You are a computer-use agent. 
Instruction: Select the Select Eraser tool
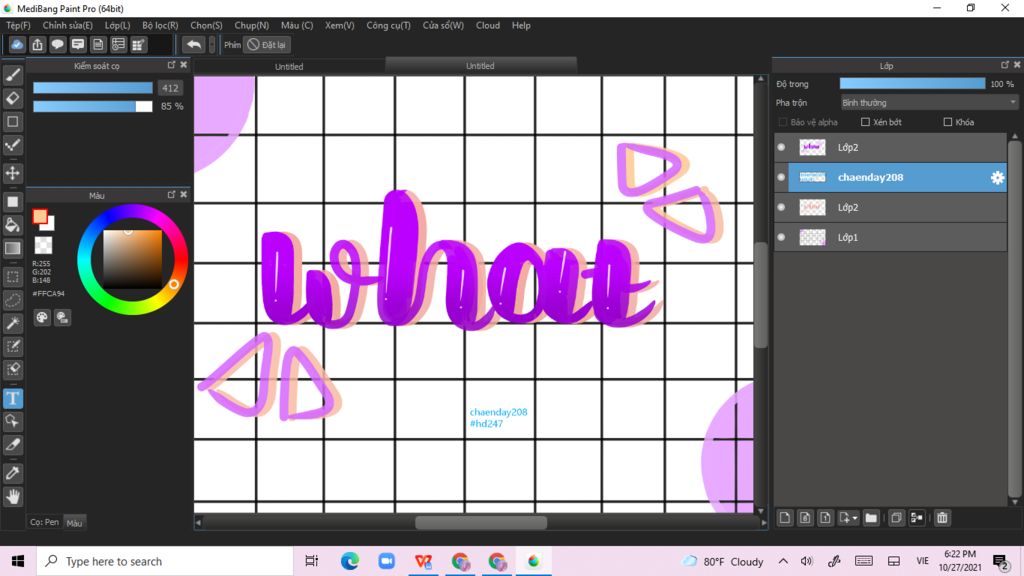[12, 370]
